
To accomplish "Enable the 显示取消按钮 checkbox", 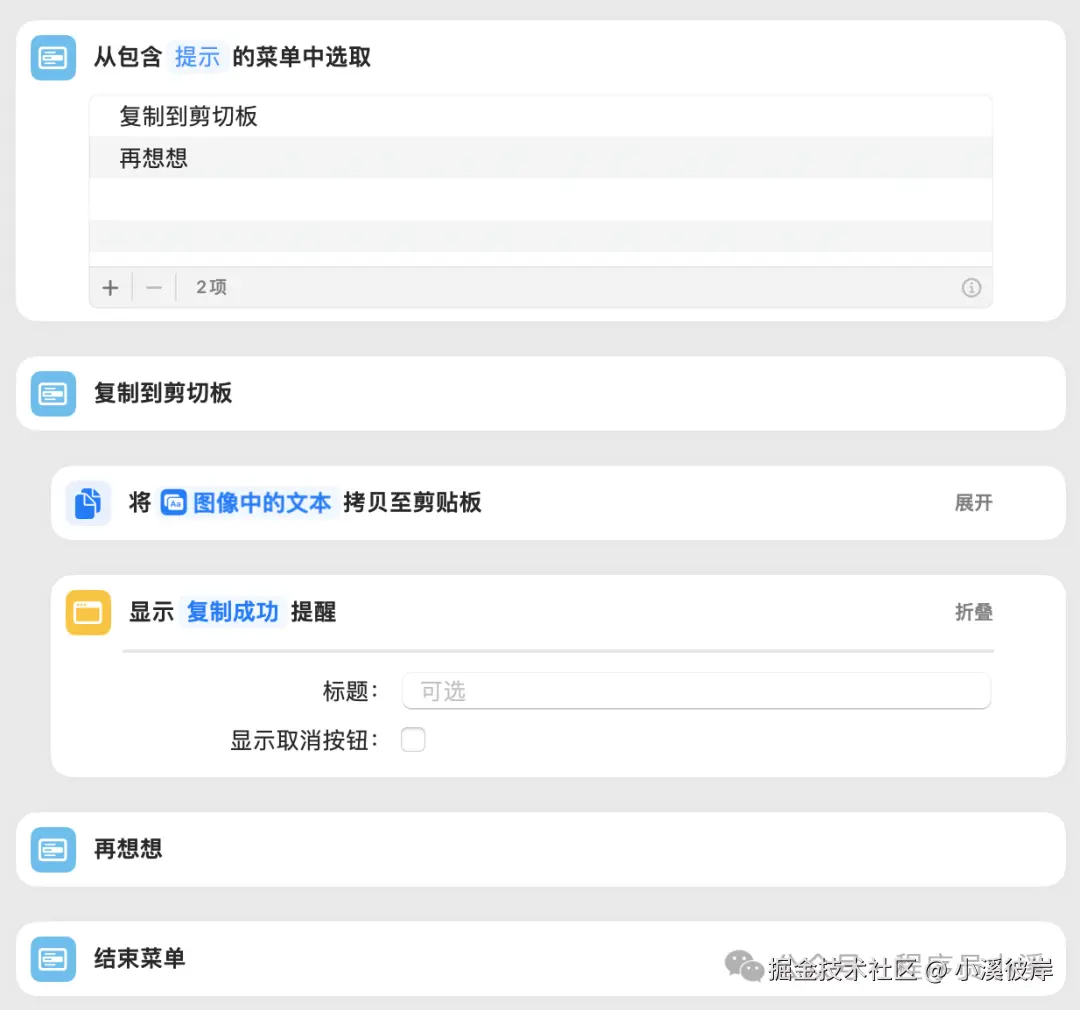I will [413, 739].
